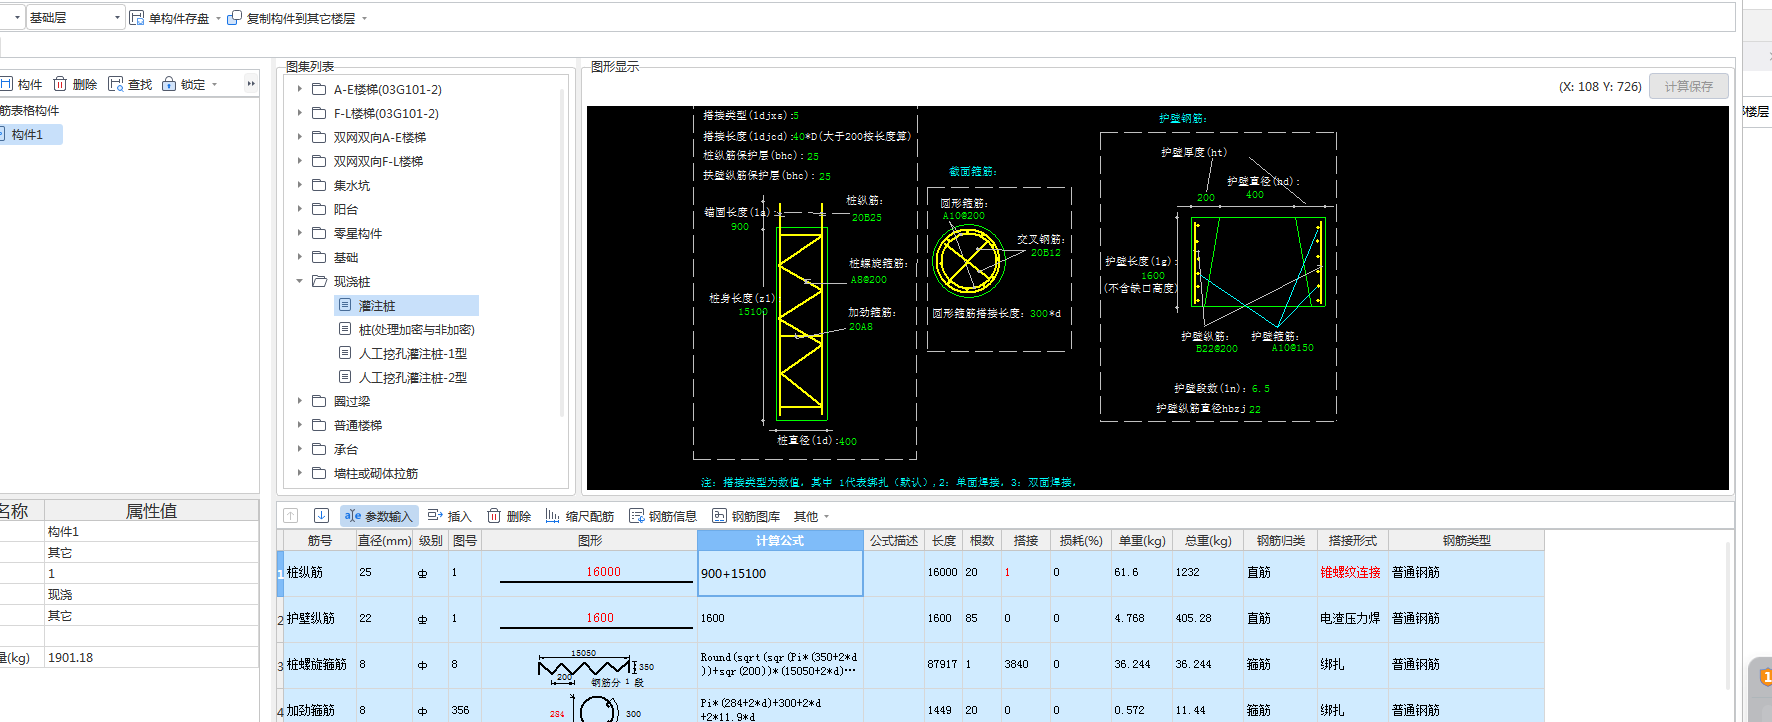Click the 构件 new component icon
1772x722 pixels.
point(6,84)
